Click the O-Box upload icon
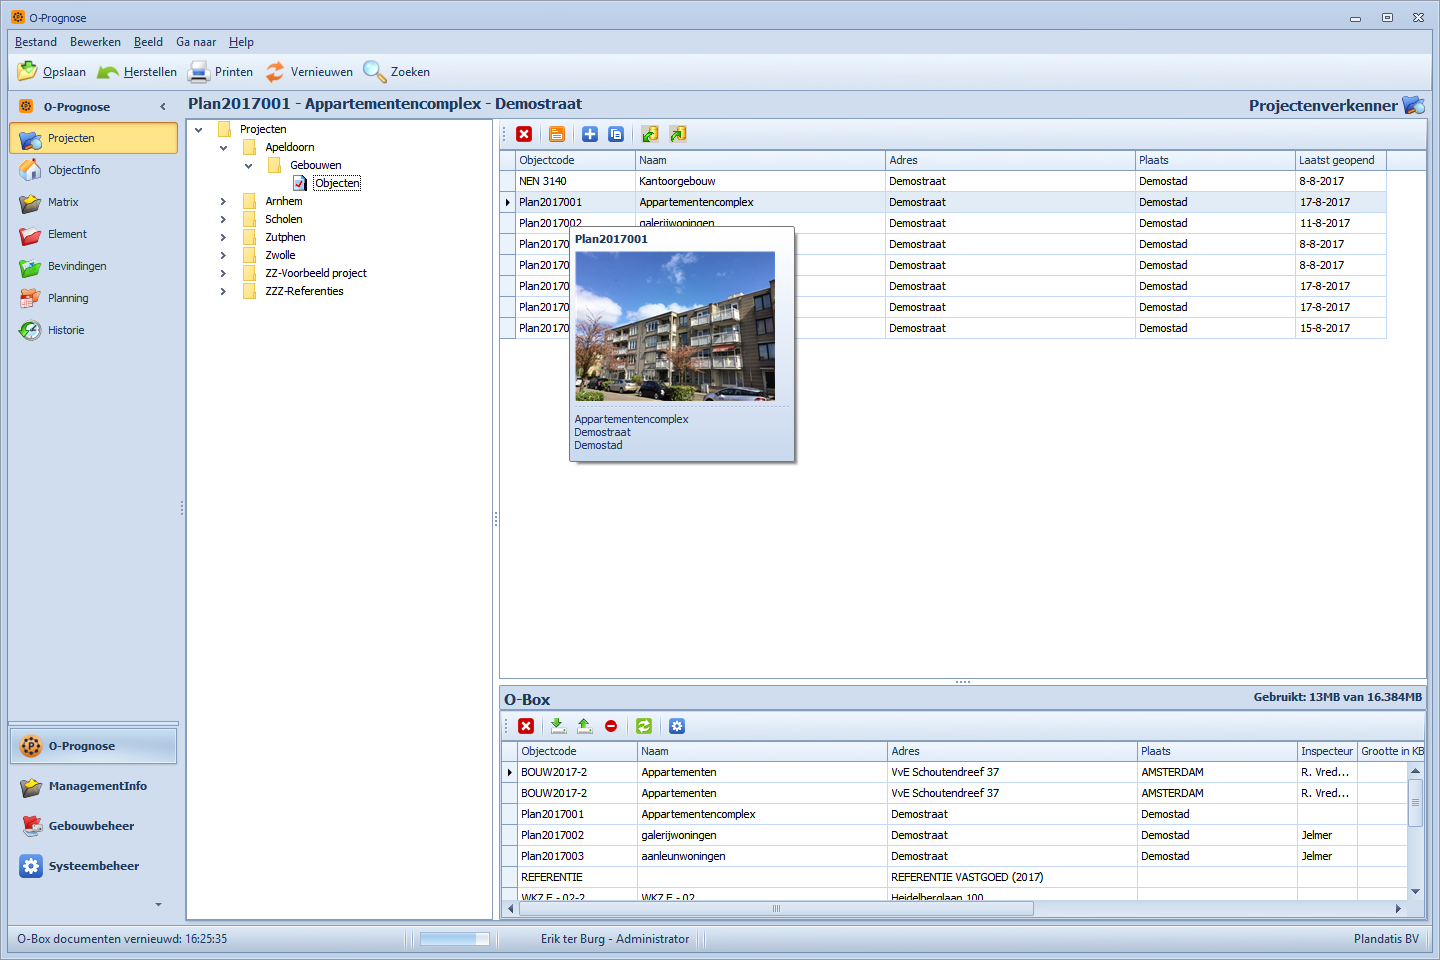 [x=584, y=726]
